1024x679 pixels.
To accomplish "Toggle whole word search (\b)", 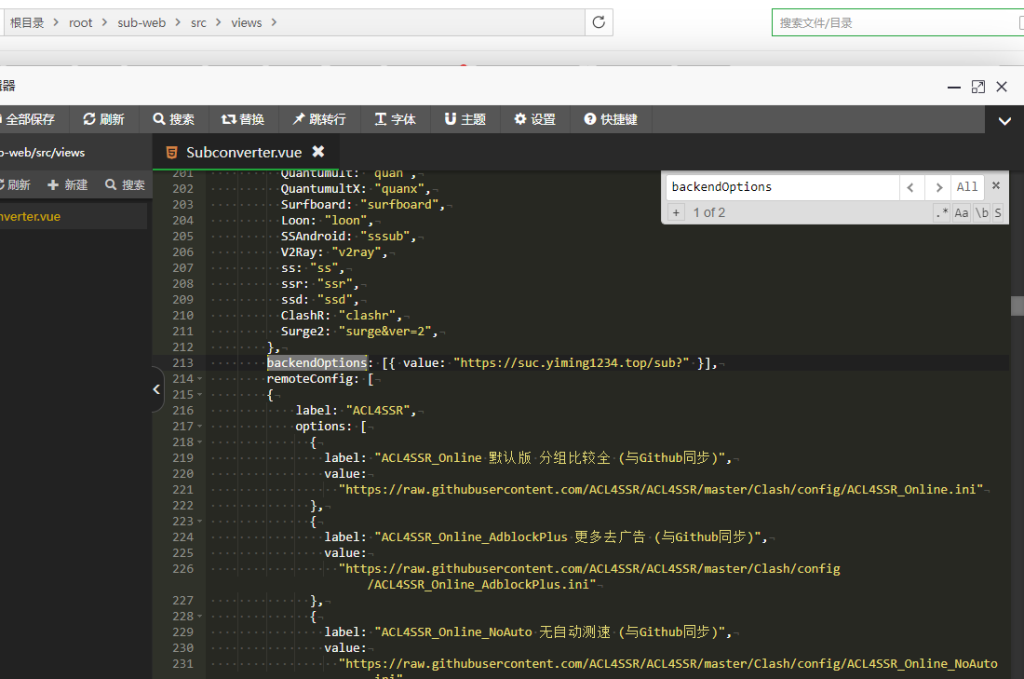I will point(981,213).
